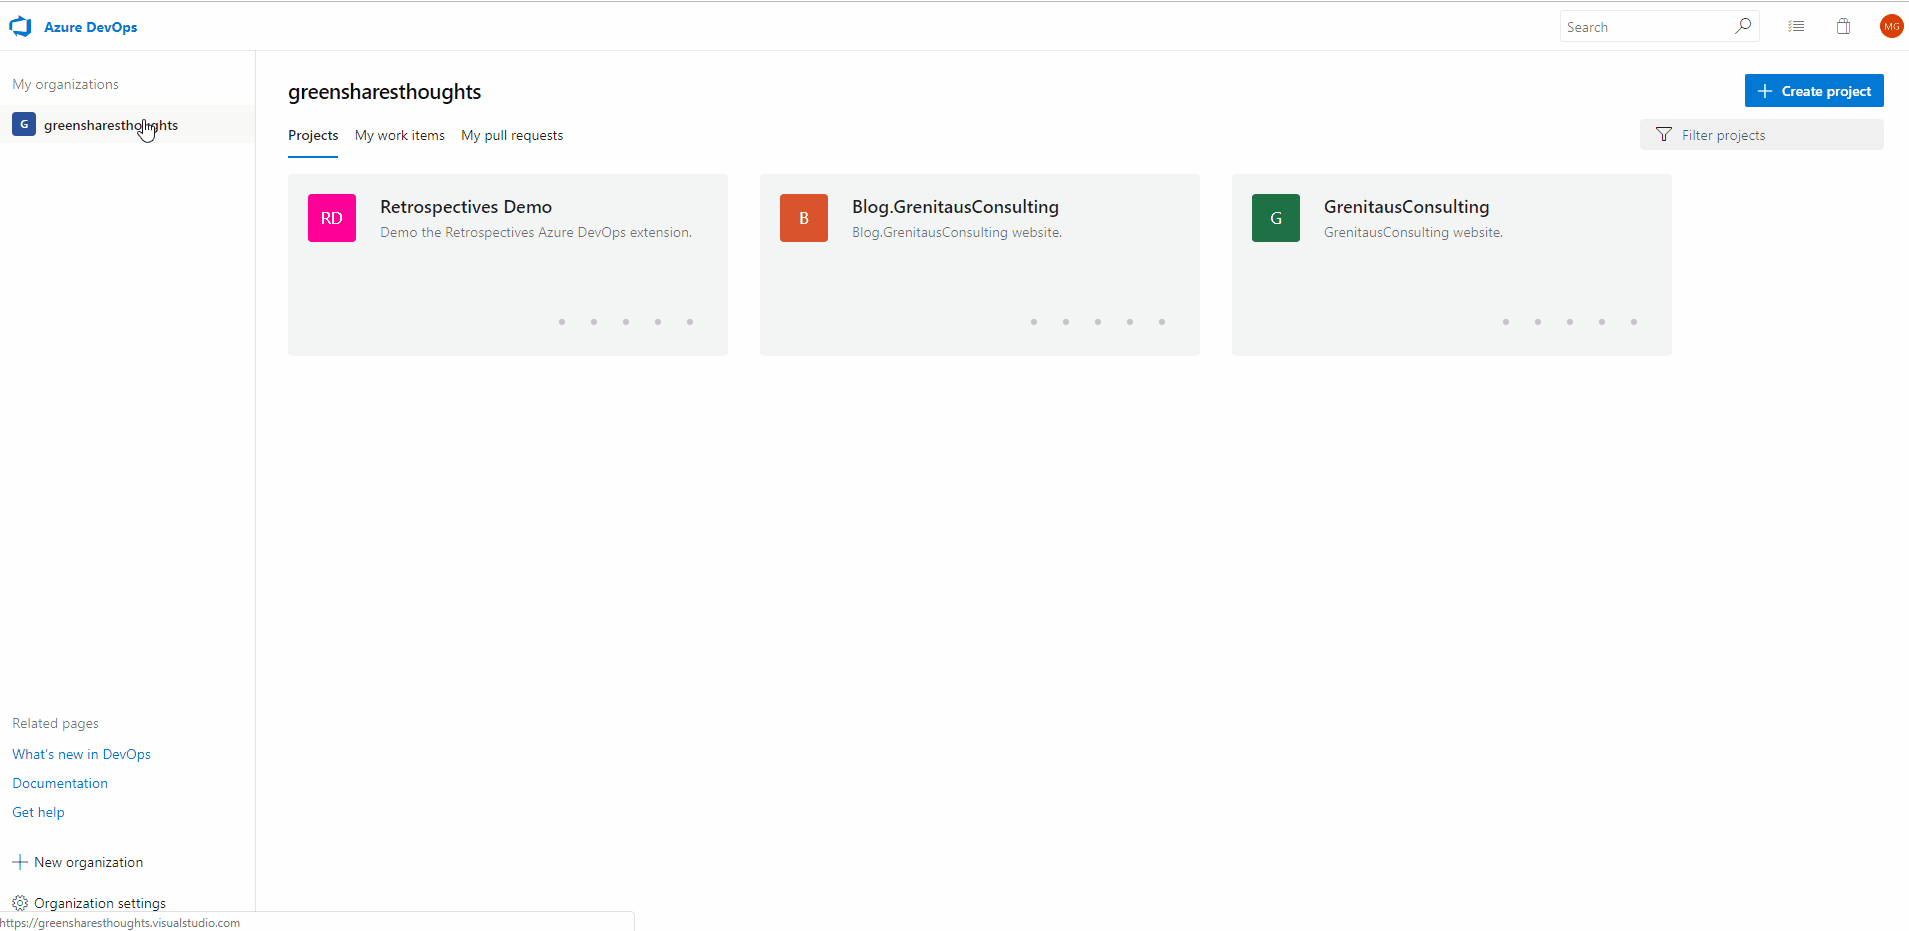
Task: Click the Azure DevOps title text
Action: (91, 27)
